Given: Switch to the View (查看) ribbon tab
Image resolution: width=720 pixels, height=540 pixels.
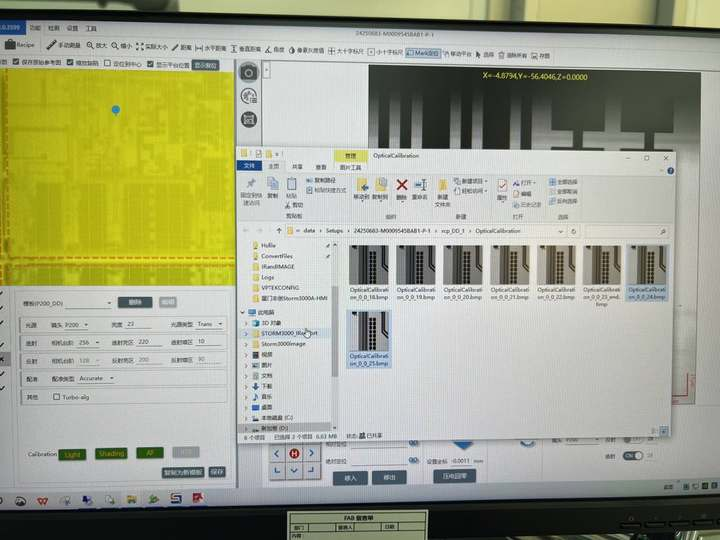Looking at the screenshot, I should tap(321, 167).
